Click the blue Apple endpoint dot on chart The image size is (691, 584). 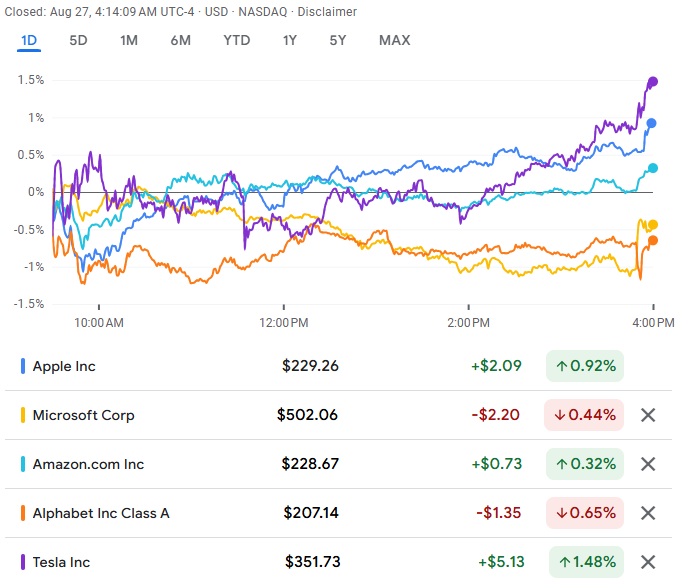point(651,123)
